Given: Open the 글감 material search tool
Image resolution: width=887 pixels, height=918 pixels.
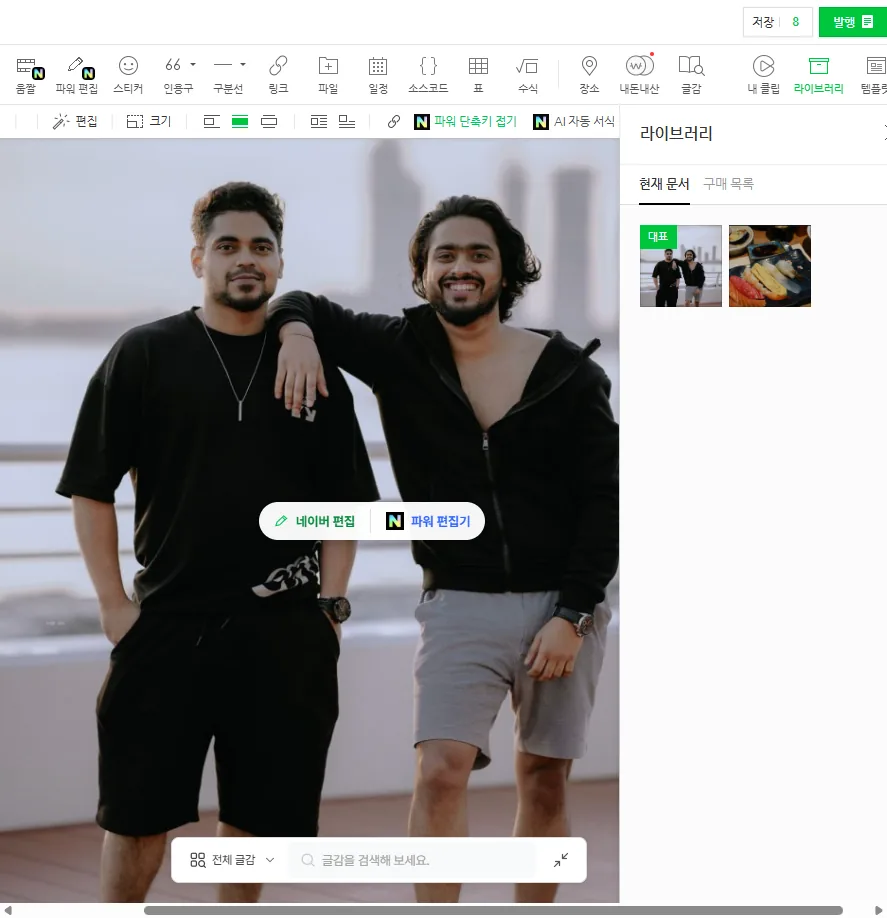Looking at the screenshot, I should tap(691, 75).
